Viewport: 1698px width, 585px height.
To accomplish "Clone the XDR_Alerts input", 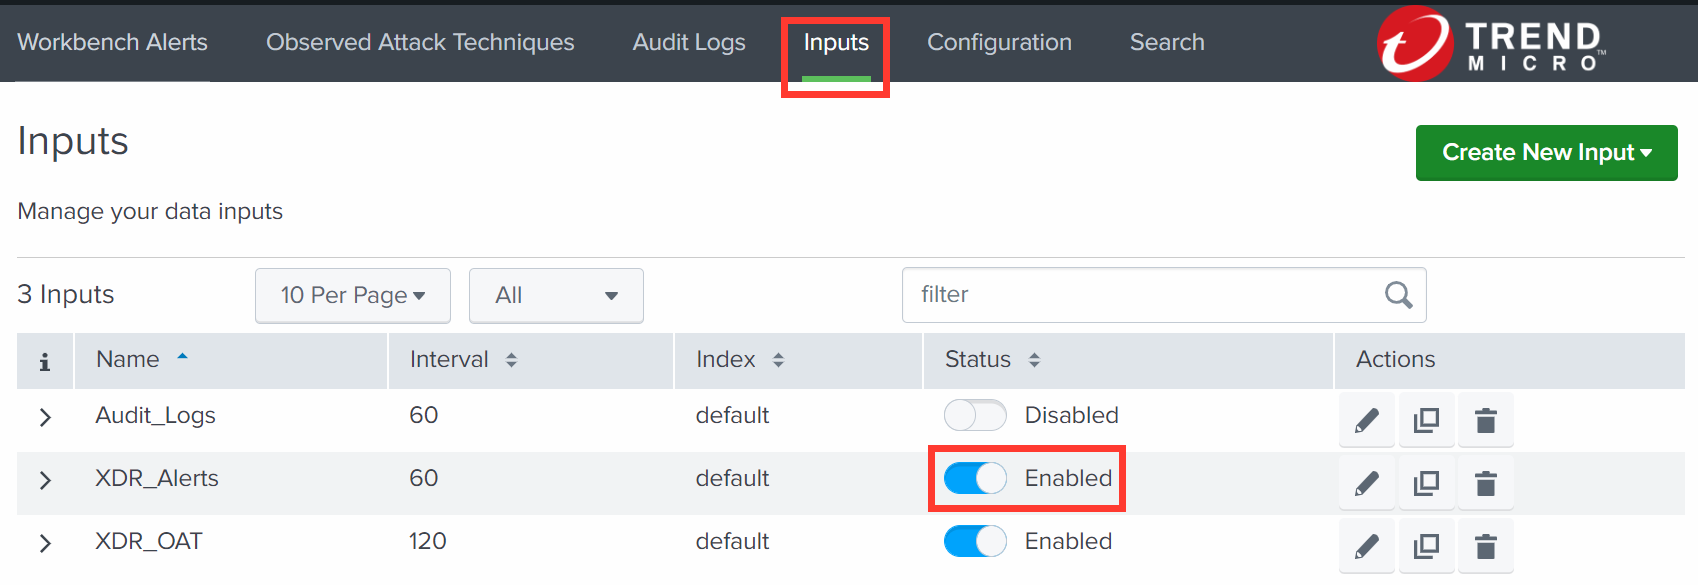I will coord(1426,484).
